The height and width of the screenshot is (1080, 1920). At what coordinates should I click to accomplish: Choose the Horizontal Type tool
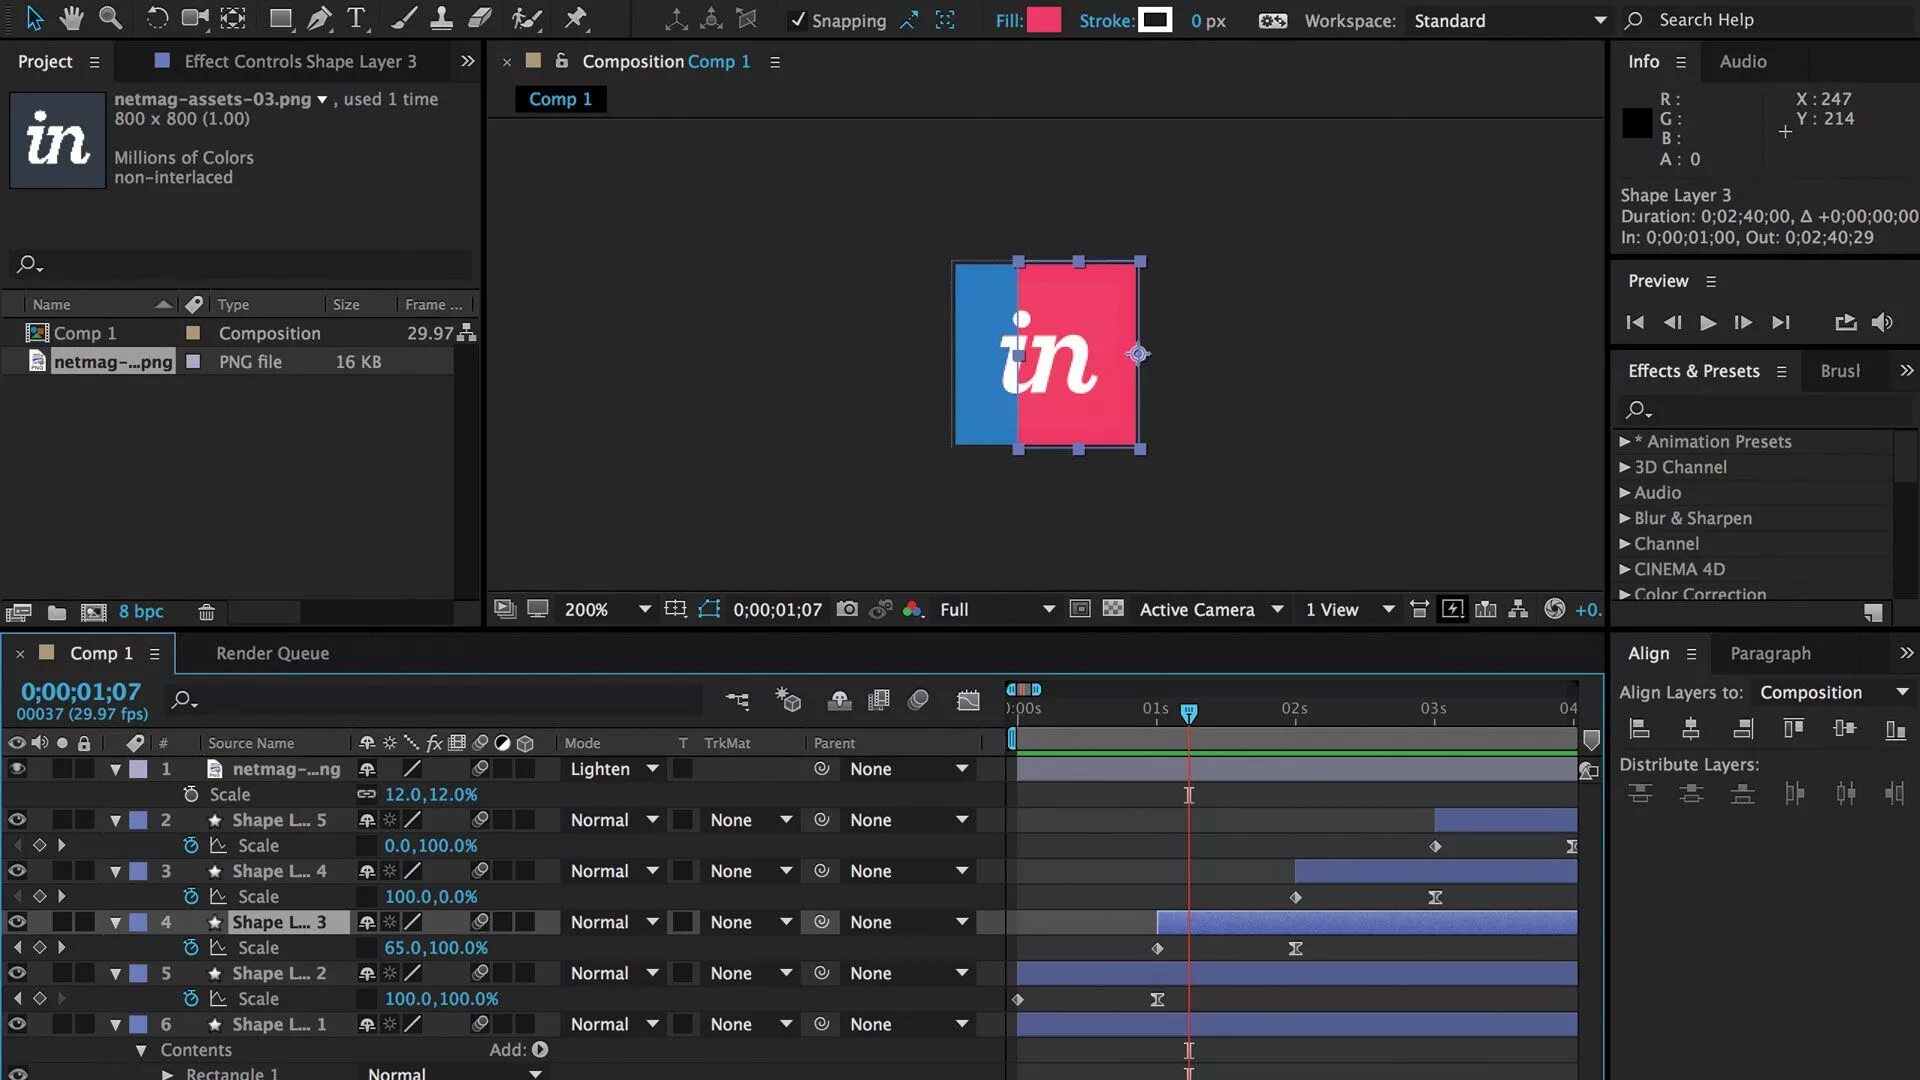[x=356, y=18]
